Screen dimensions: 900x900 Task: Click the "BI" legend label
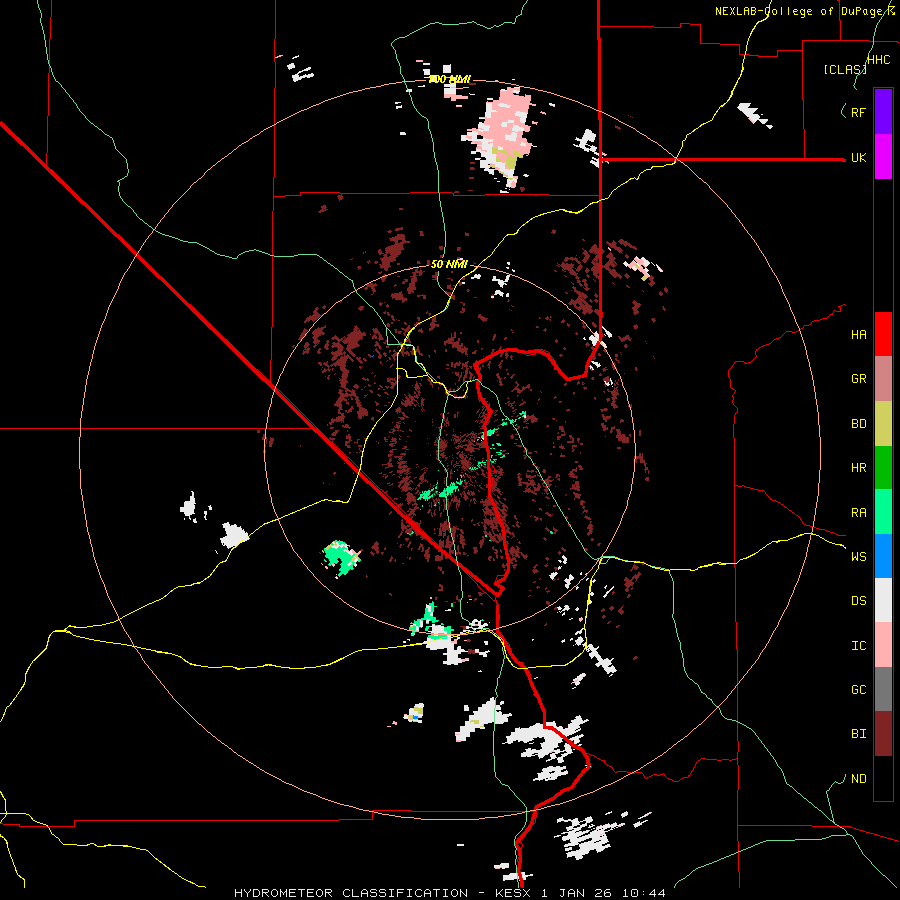click(x=858, y=734)
